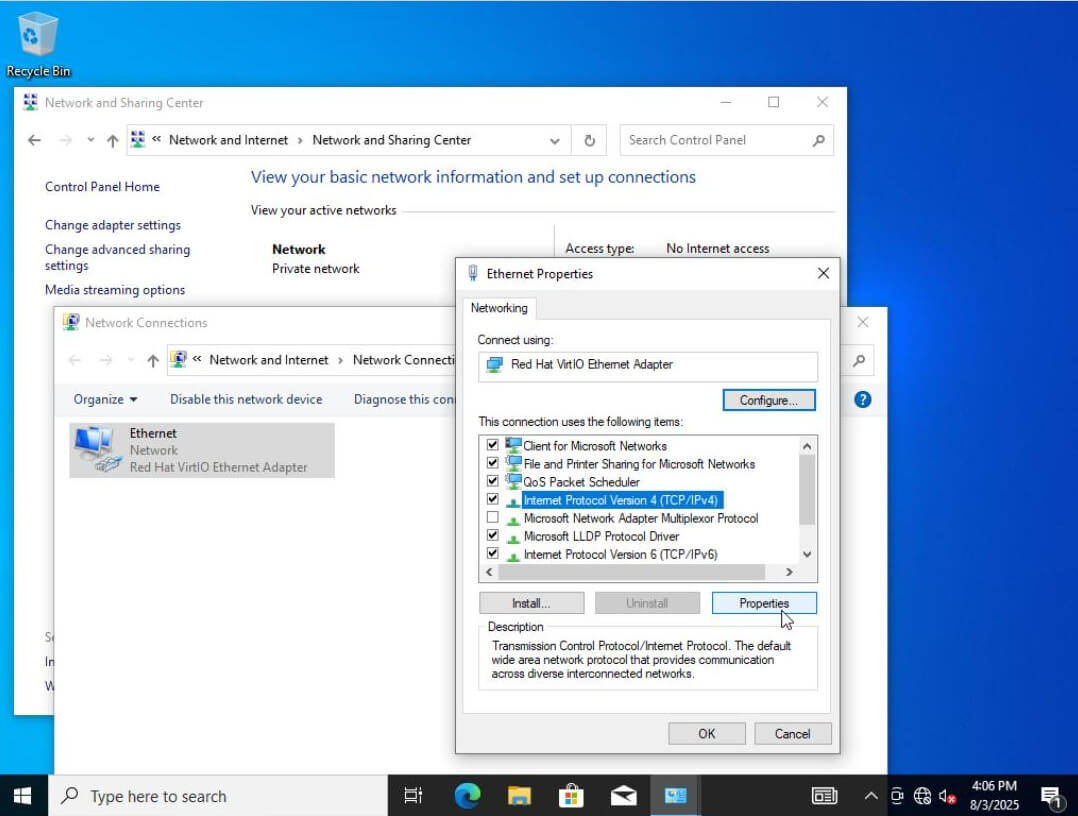The width and height of the screenshot is (1078, 816).
Task: Toggle Microsoft LLDP Protocol Driver checkbox
Action: (492, 535)
